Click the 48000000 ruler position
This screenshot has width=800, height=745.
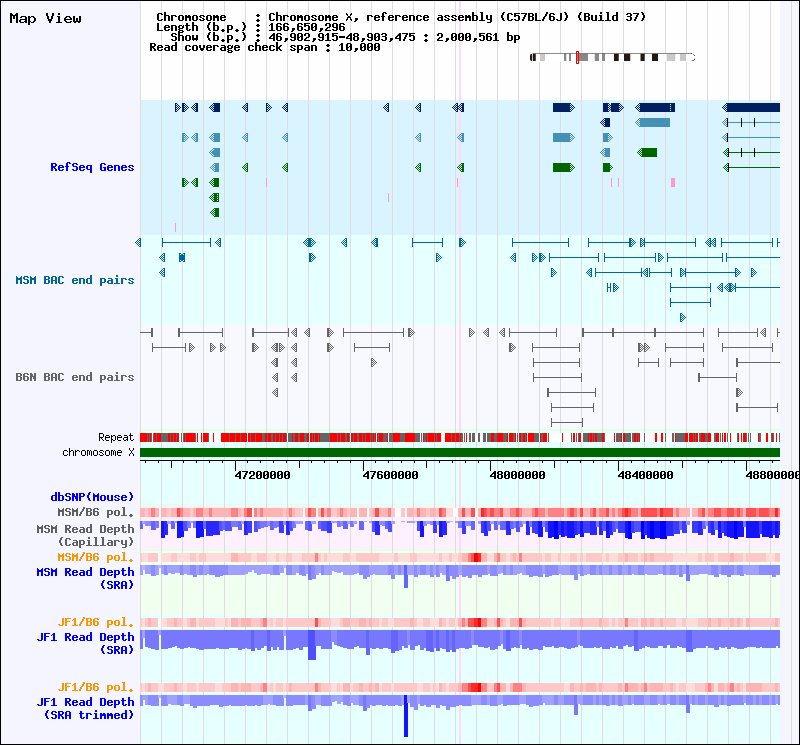(x=517, y=475)
